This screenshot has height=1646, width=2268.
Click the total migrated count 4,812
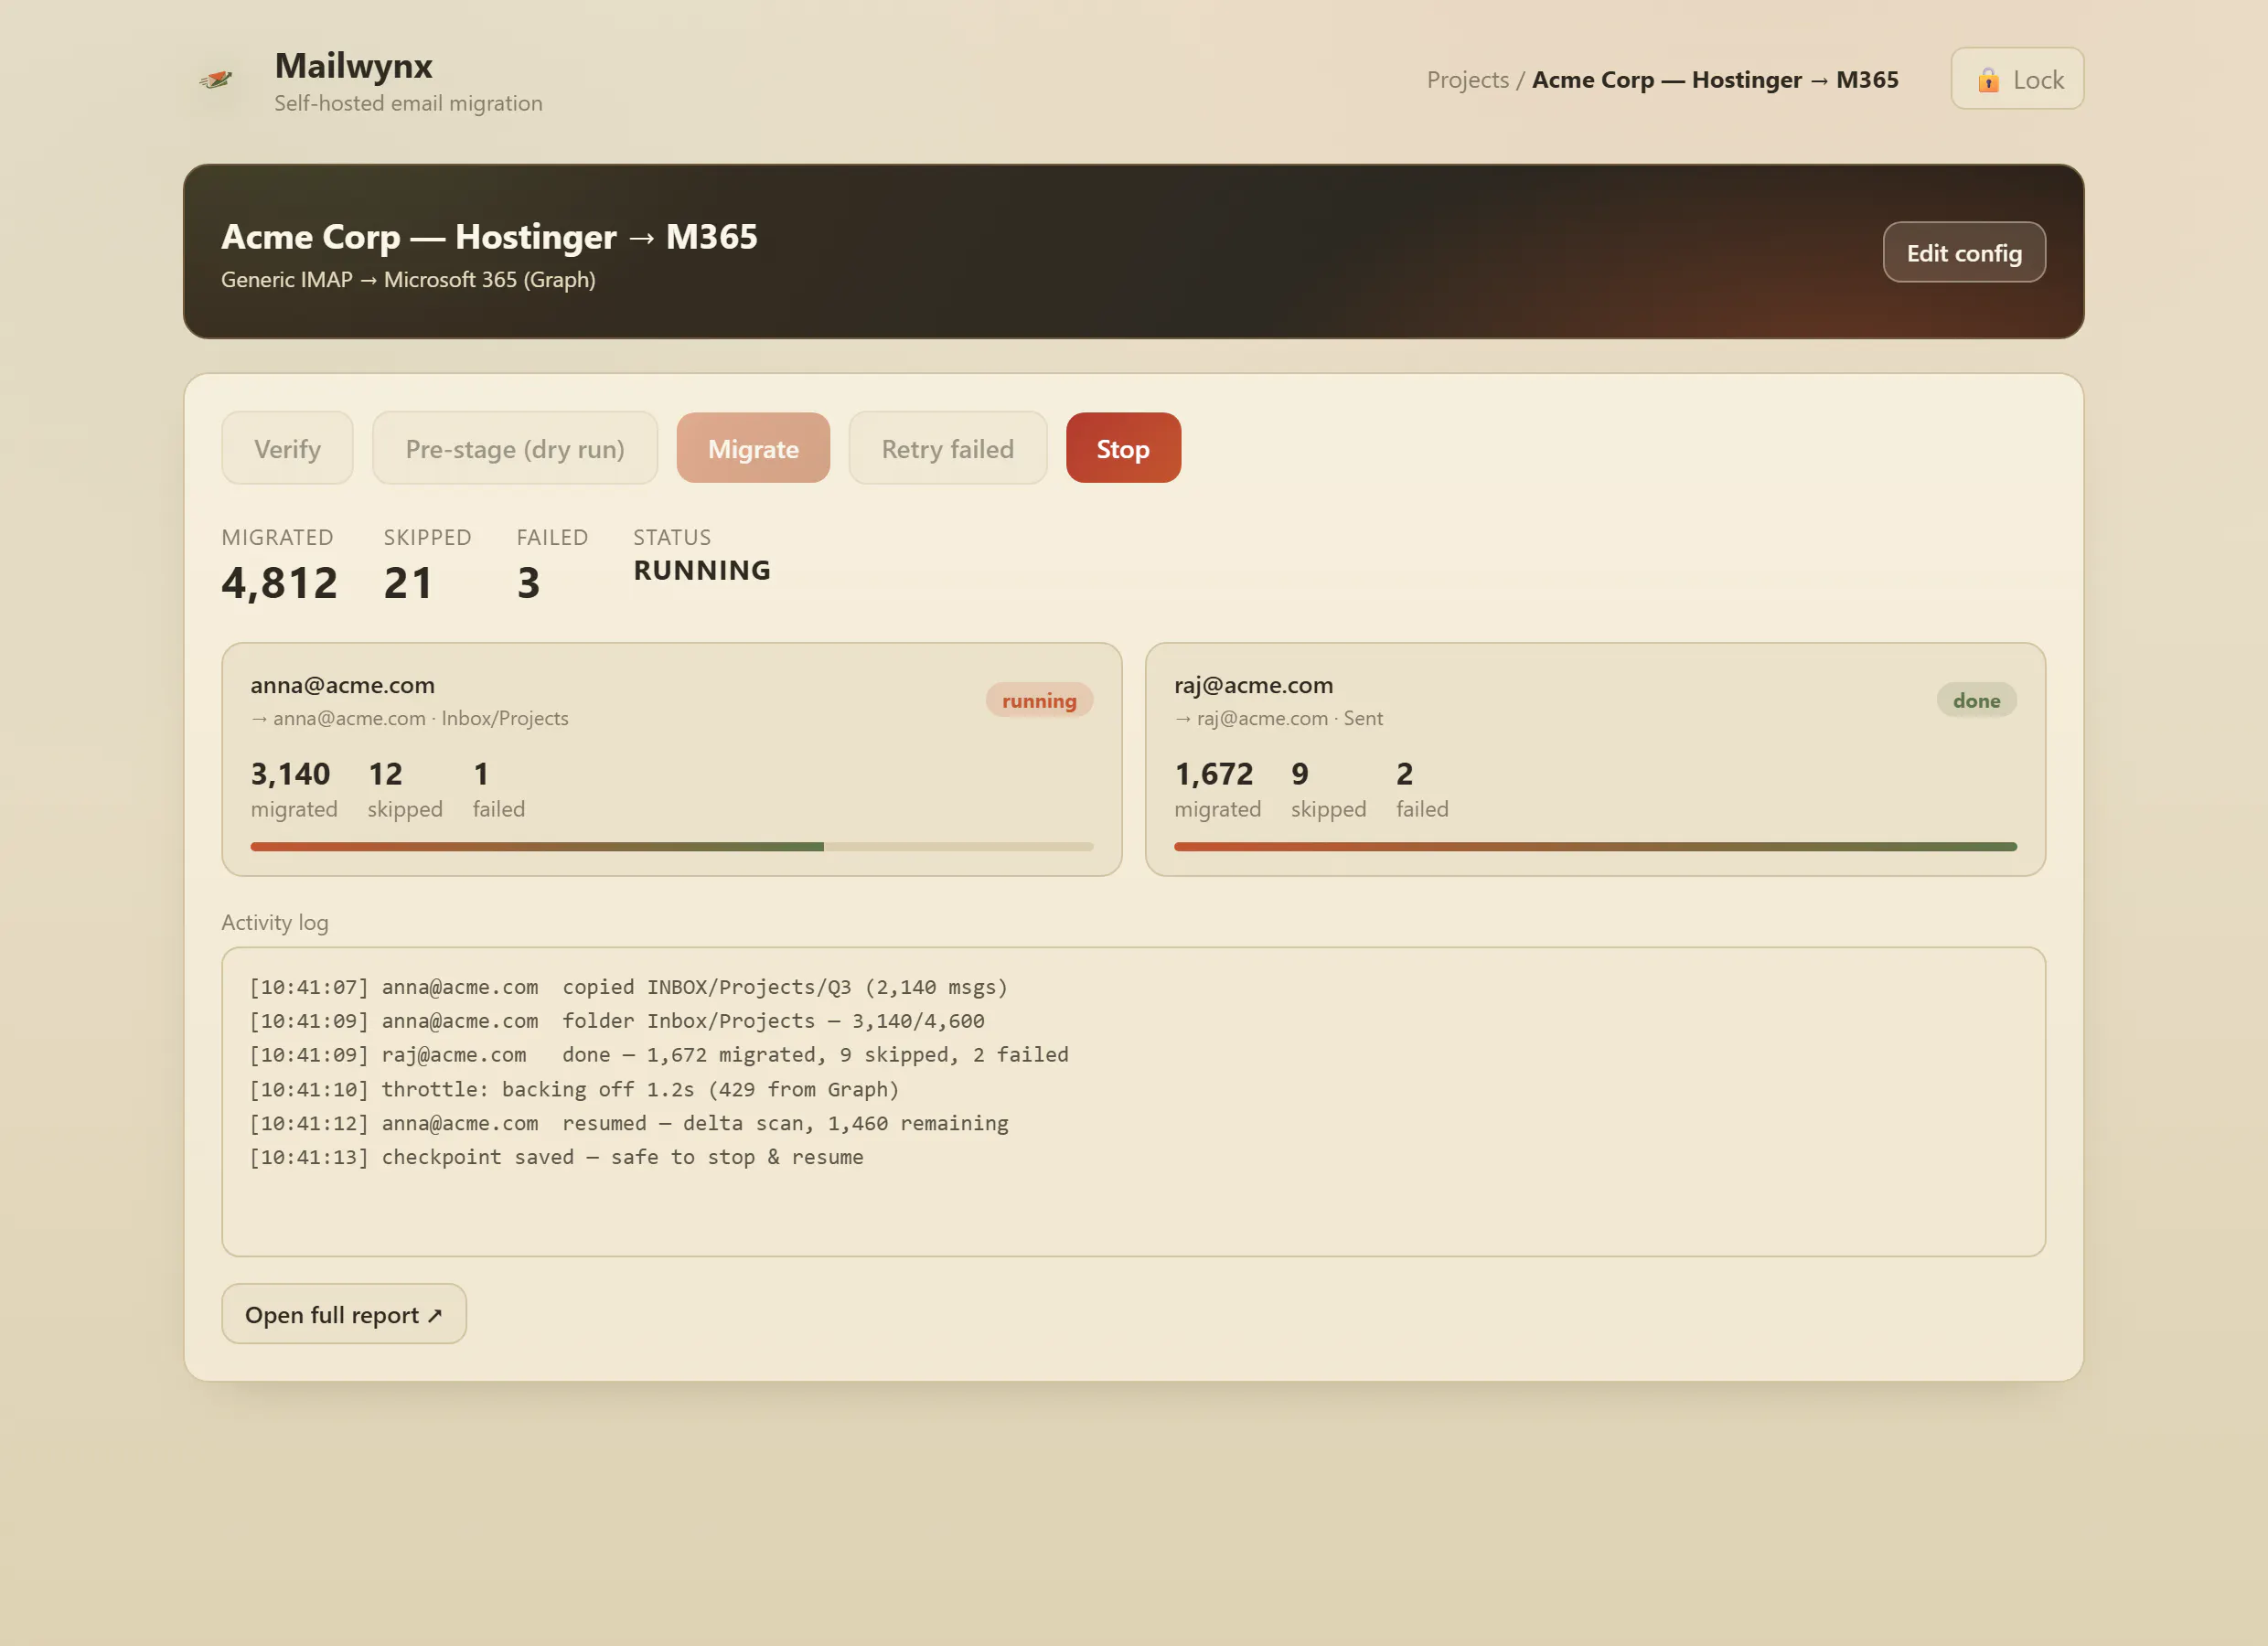pyautogui.click(x=279, y=583)
